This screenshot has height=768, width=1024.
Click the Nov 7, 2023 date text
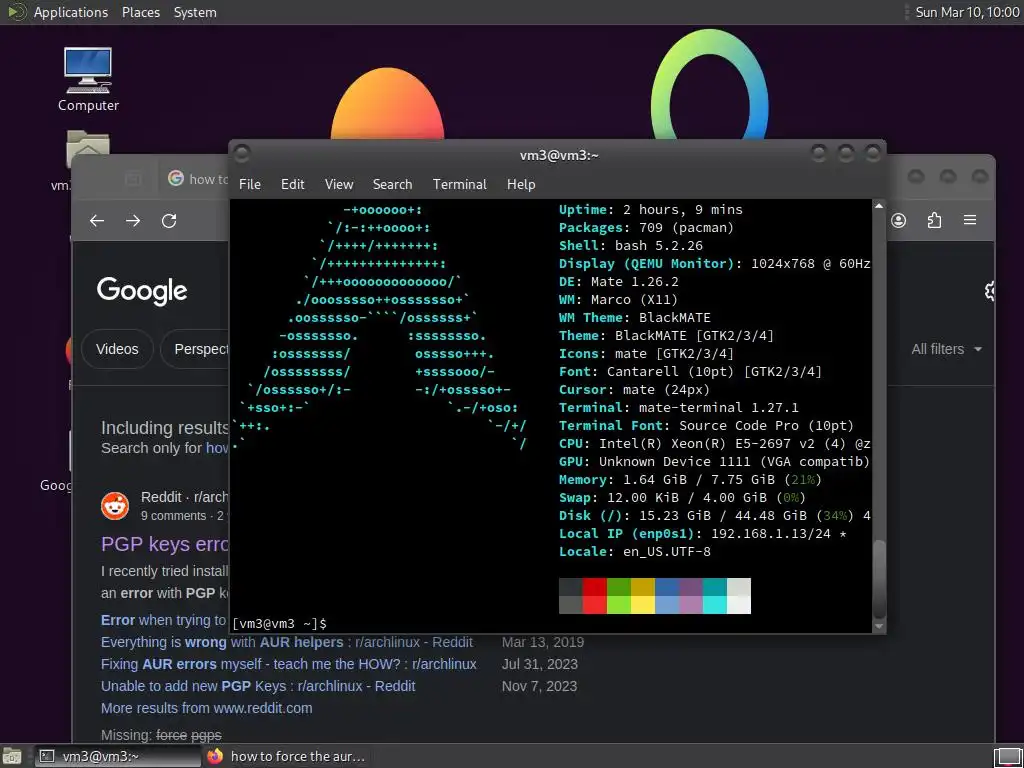click(539, 686)
